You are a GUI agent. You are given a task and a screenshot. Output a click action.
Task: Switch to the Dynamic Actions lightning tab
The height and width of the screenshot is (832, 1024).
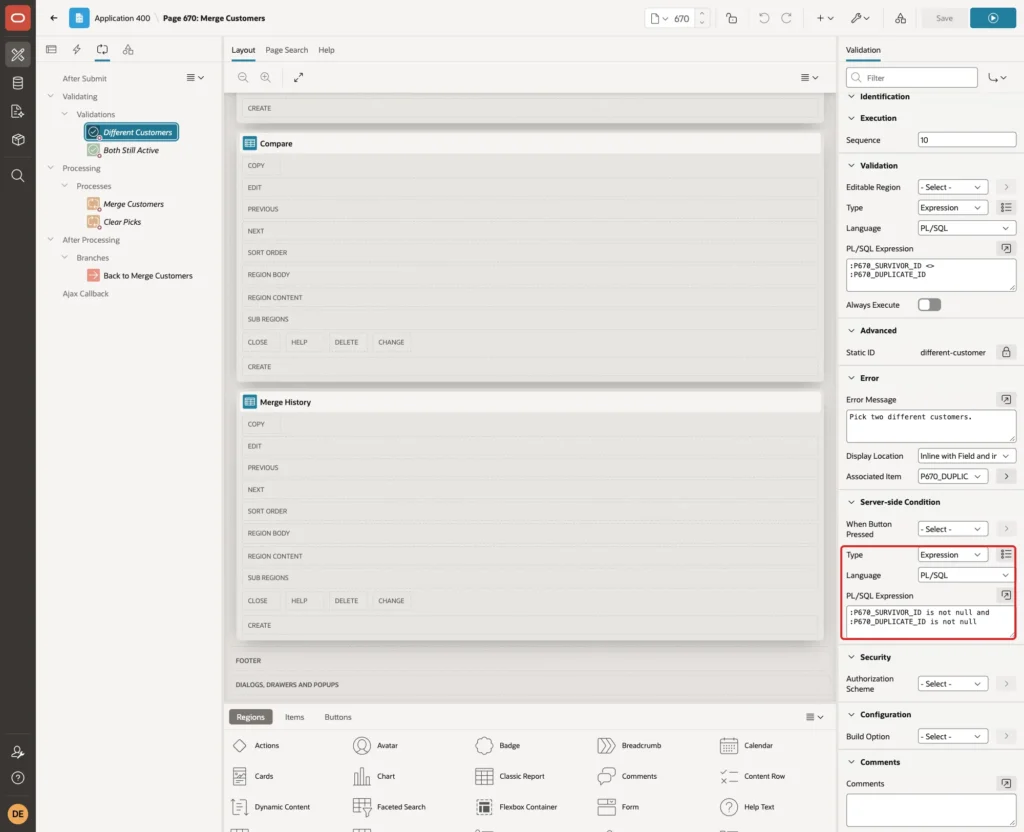(76, 50)
